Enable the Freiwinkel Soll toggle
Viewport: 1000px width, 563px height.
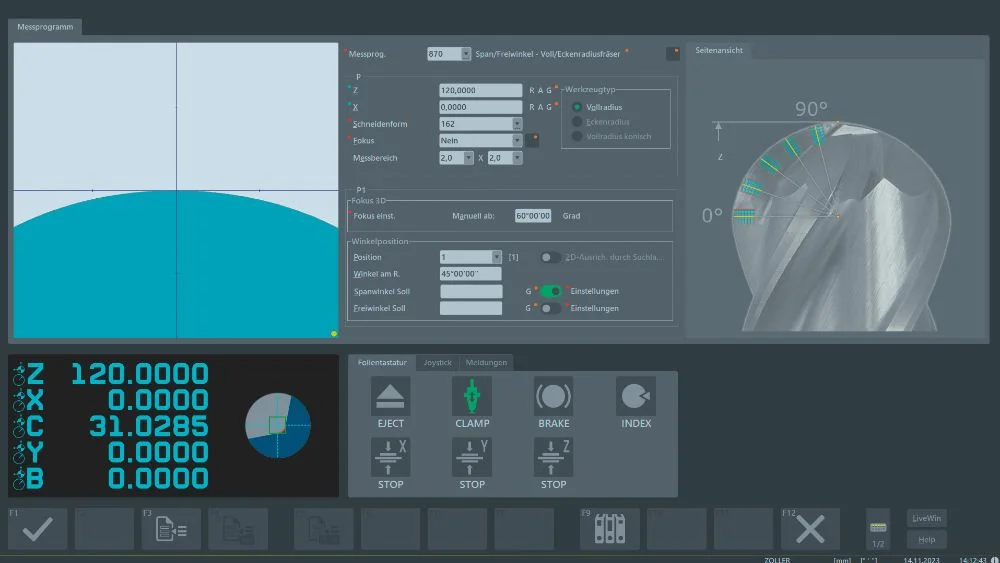(550, 309)
